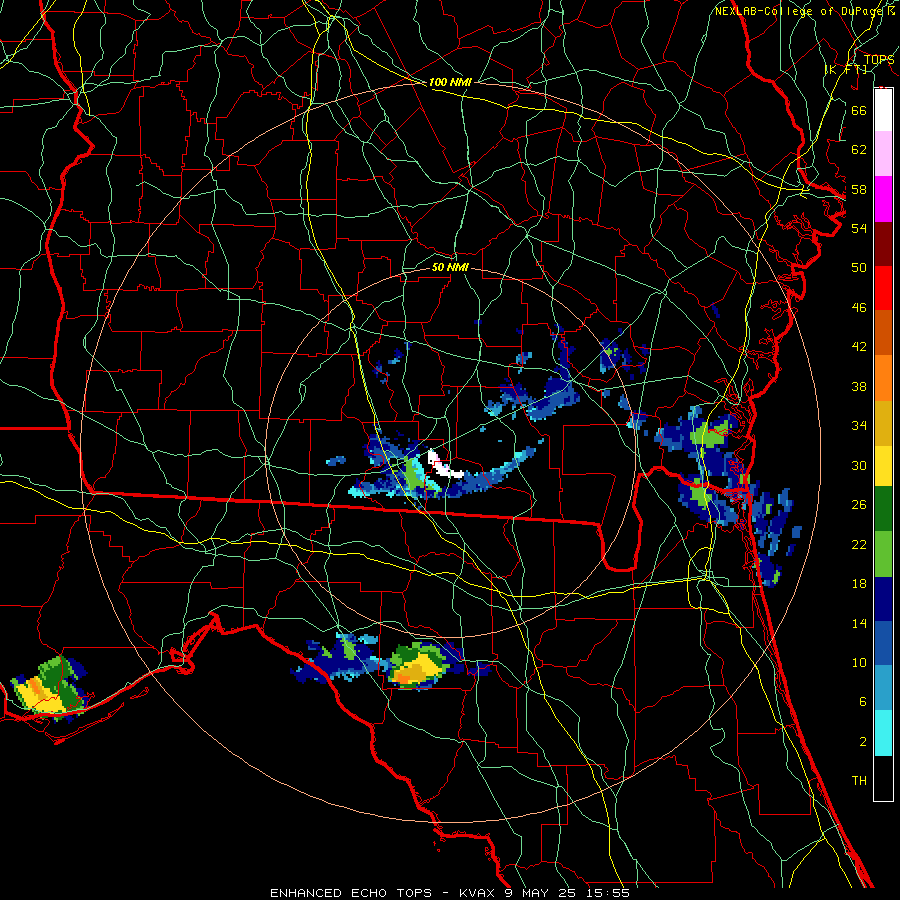The height and width of the screenshot is (900, 900).
Task: Click the 6 legend value
Action: point(862,702)
